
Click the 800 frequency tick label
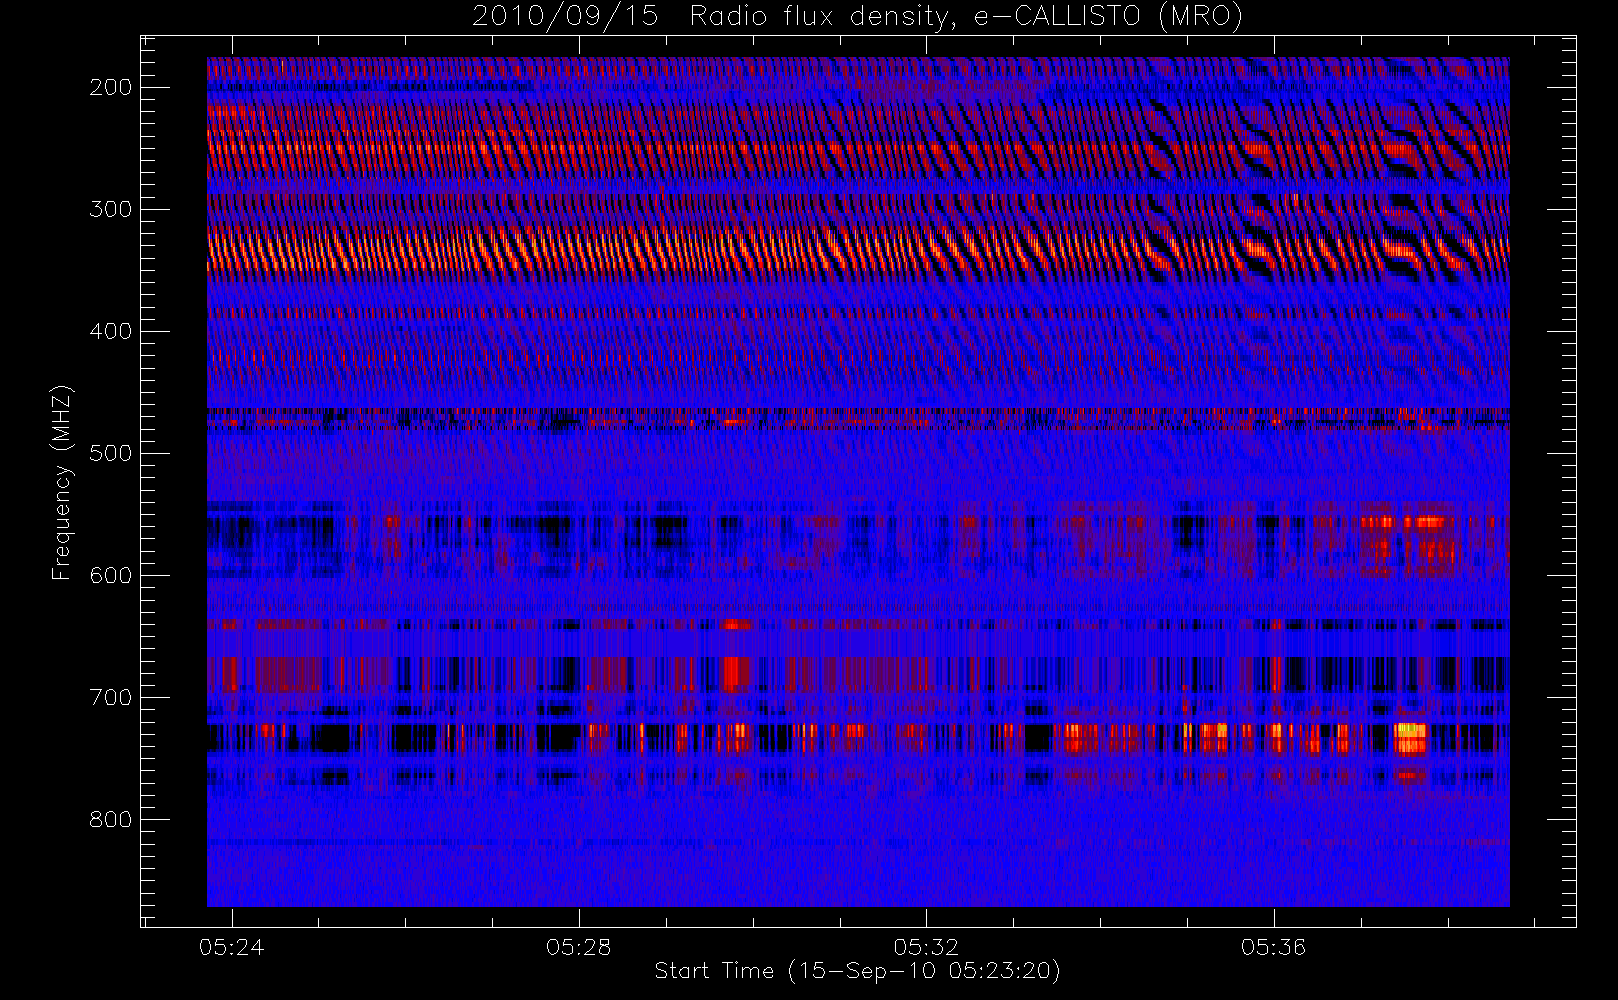click(111, 819)
